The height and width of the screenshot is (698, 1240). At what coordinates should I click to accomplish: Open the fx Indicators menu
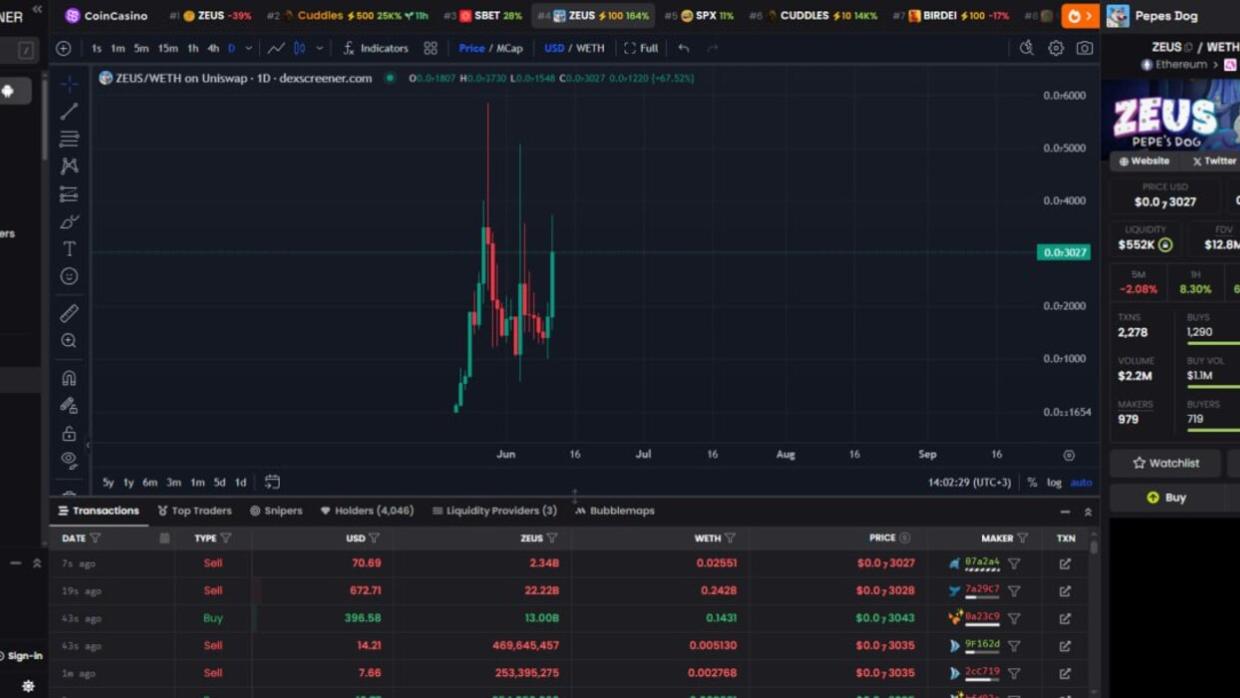[x=376, y=48]
